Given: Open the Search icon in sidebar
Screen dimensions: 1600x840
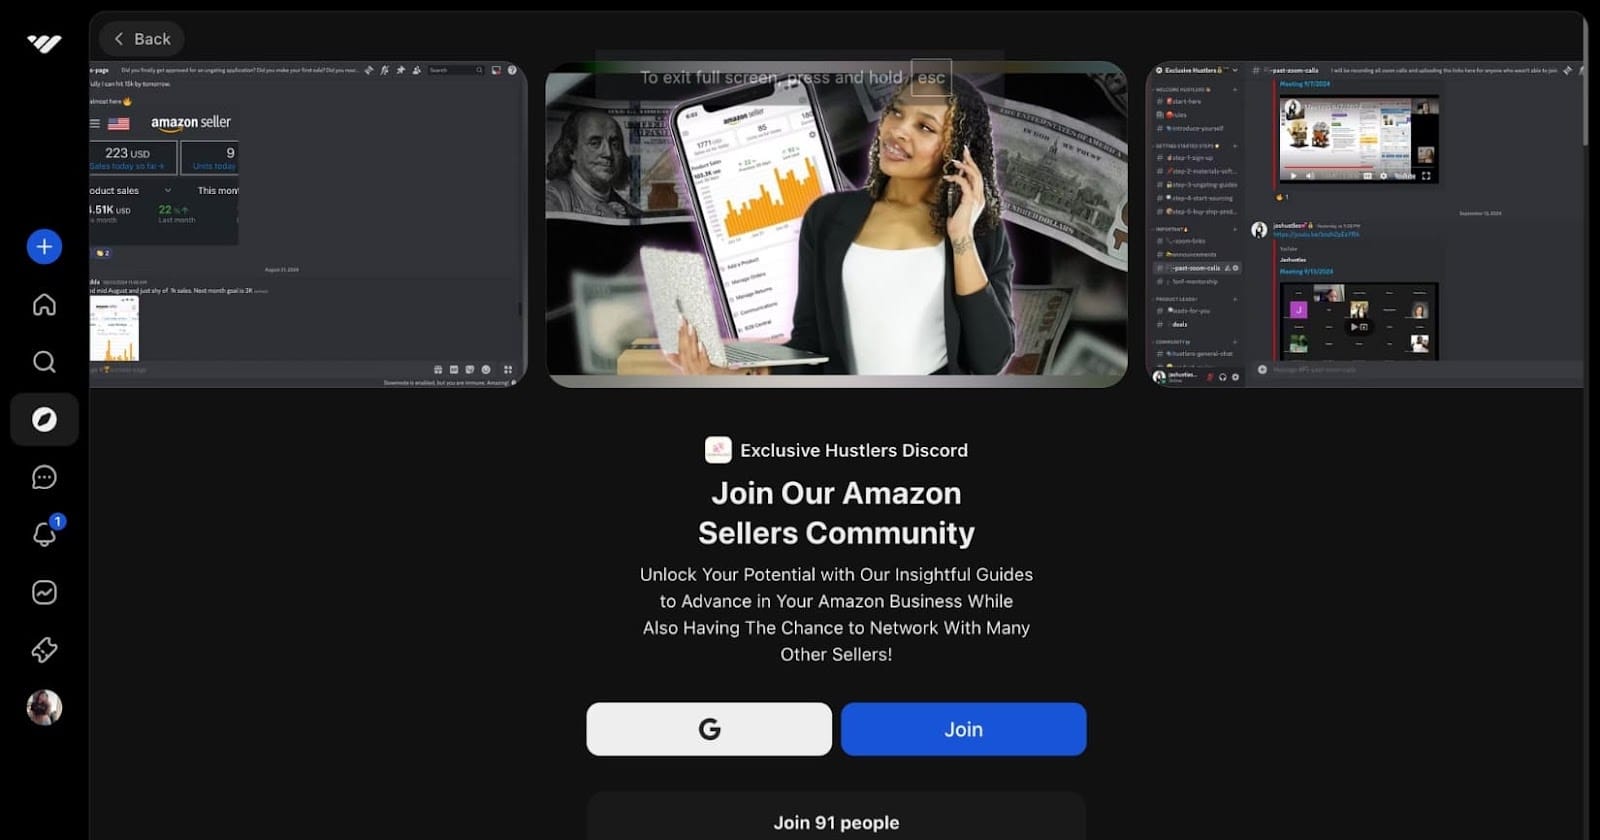Looking at the screenshot, I should pos(44,361).
